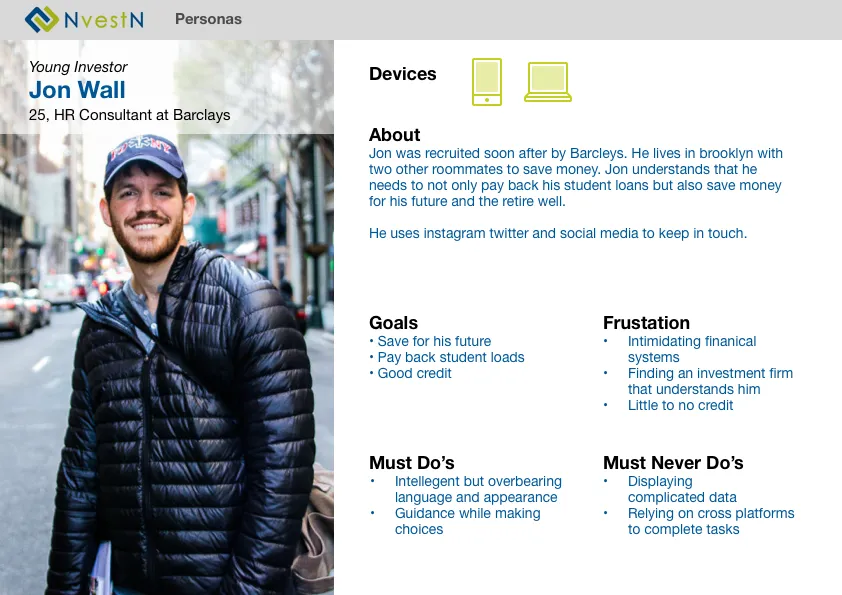The image size is (842, 595).
Task: Click the Must Do's heading
Action: (412, 463)
